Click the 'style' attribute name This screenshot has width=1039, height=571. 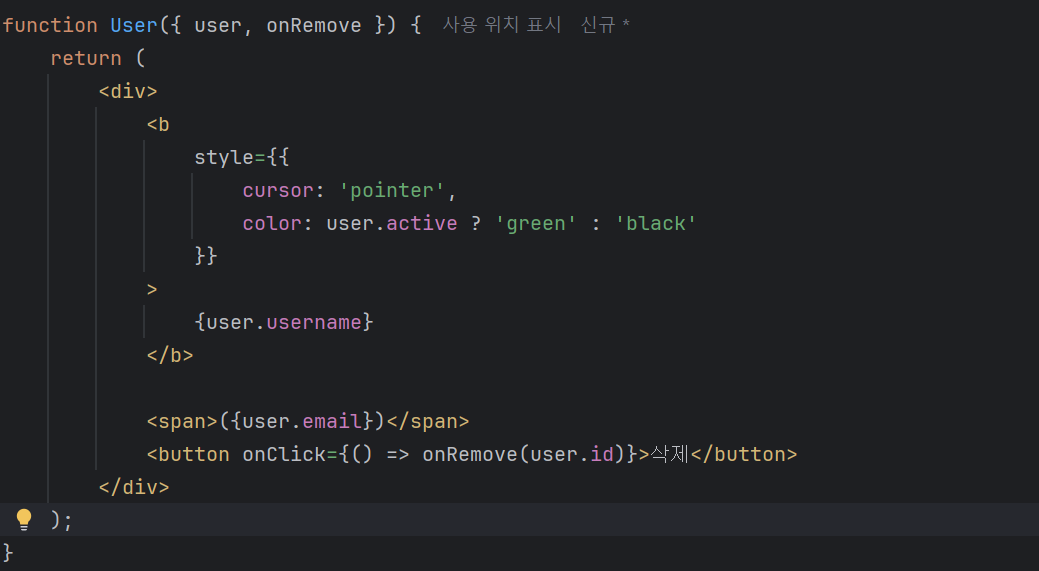[224, 158]
